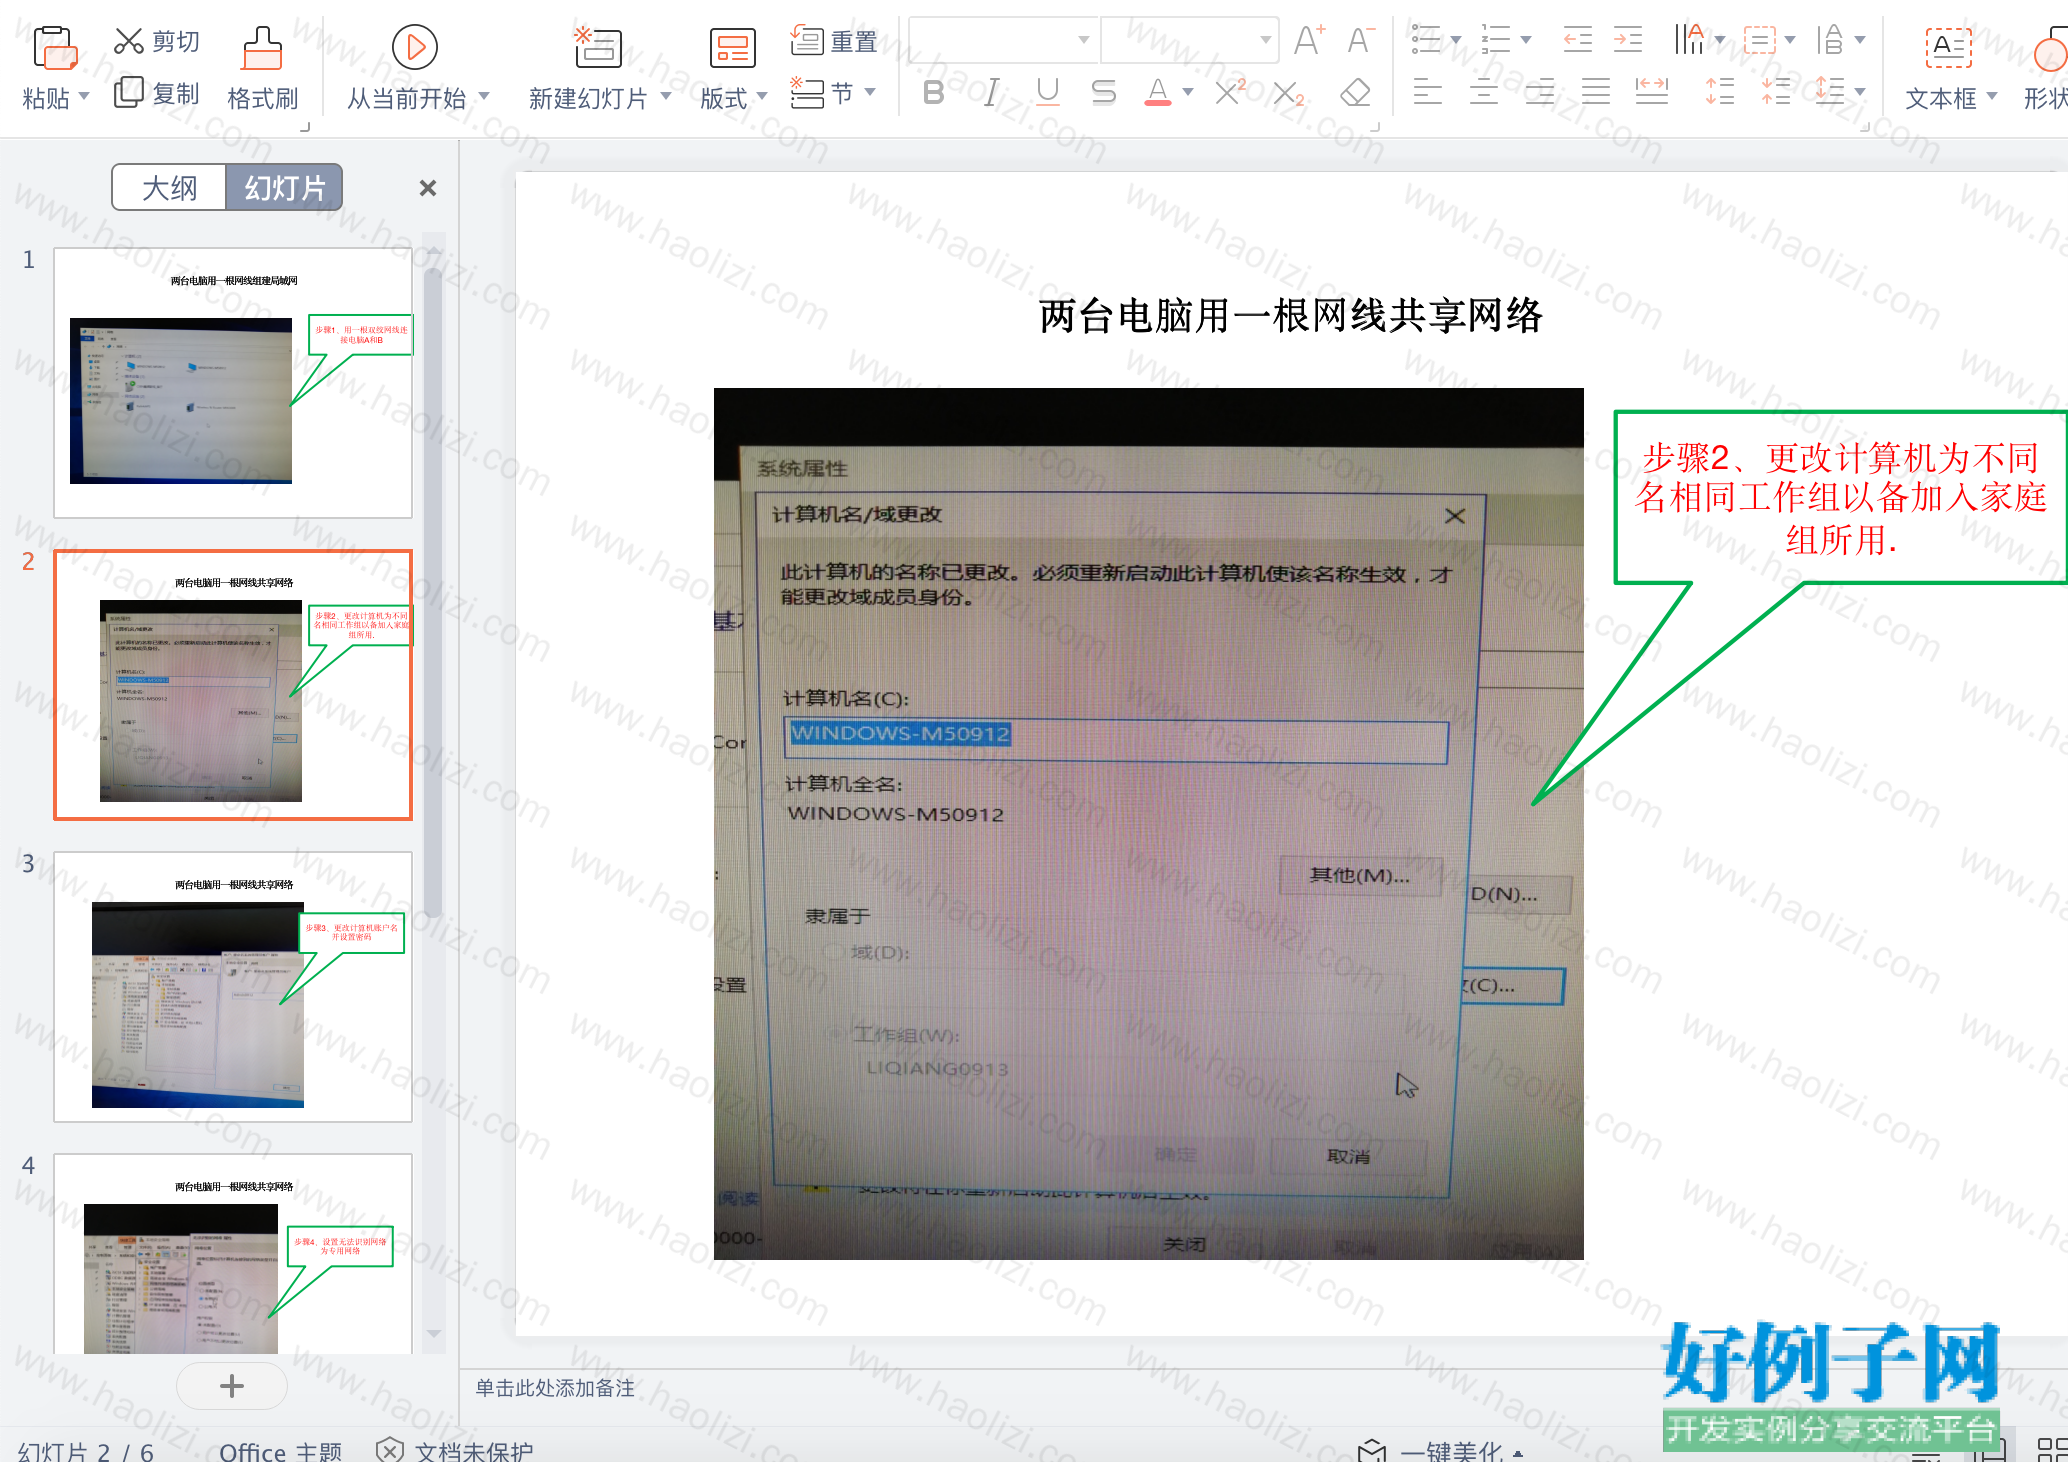Screen dimensions: 2068x1462
Task: Toggle bold formatting
Action: 933,93
